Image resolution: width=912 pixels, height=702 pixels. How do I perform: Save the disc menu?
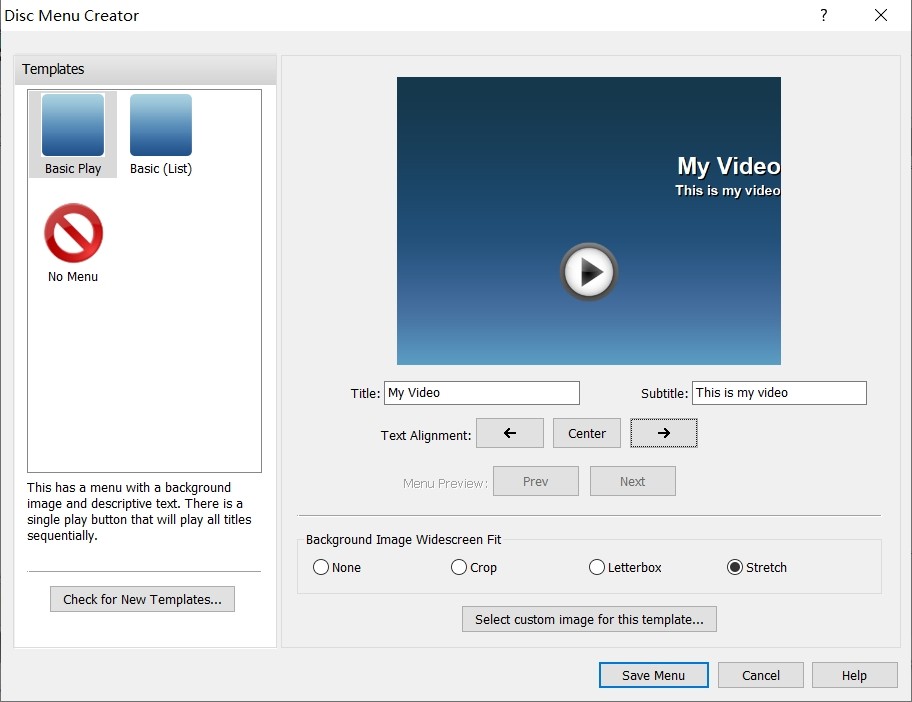(x=653, y=675)
